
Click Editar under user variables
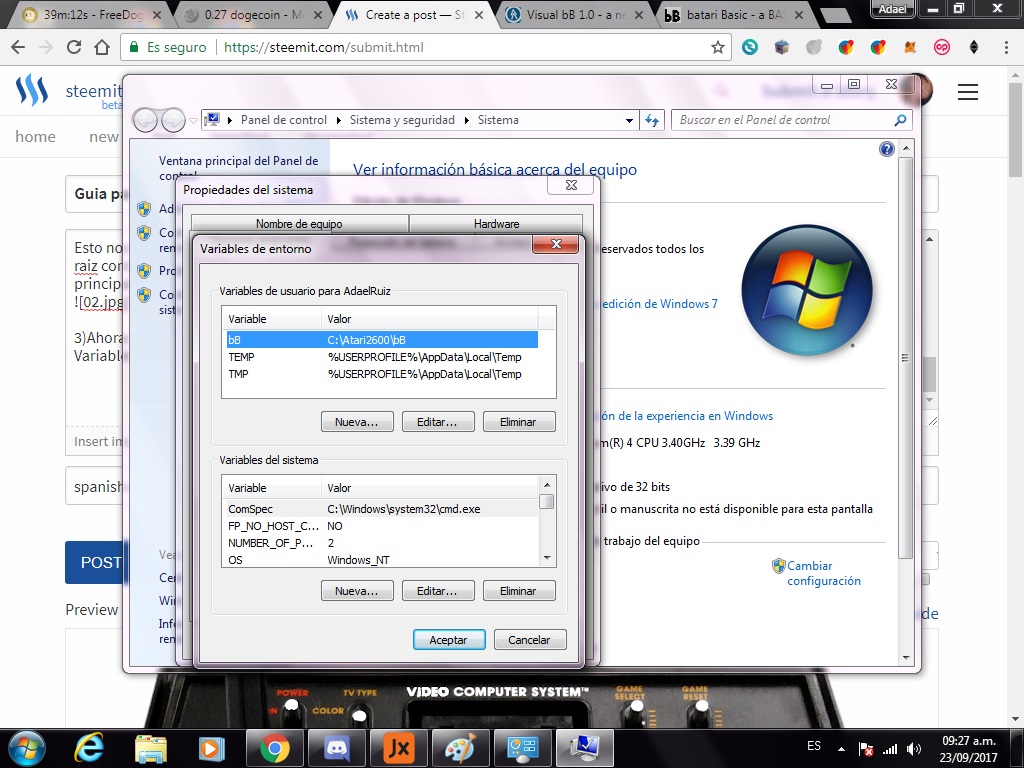tap(437, 422)
